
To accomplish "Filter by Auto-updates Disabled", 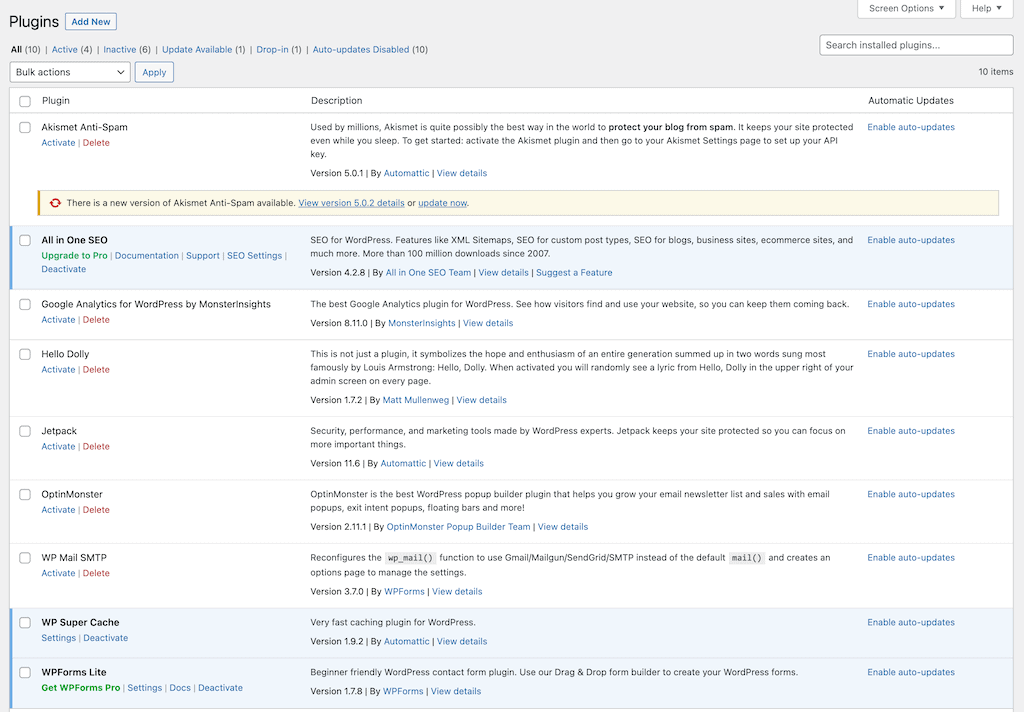I will tap(361, 50).
